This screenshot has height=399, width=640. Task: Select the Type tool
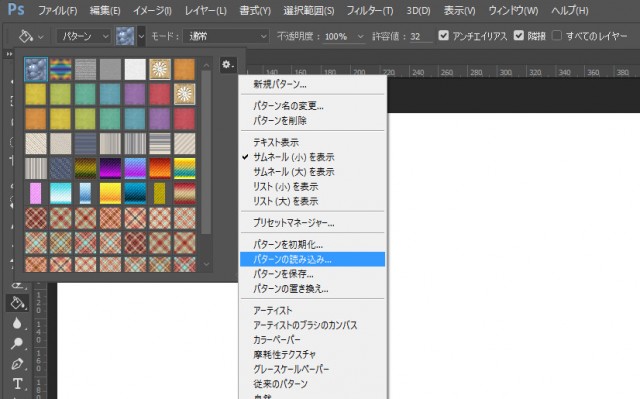point(17,383)
